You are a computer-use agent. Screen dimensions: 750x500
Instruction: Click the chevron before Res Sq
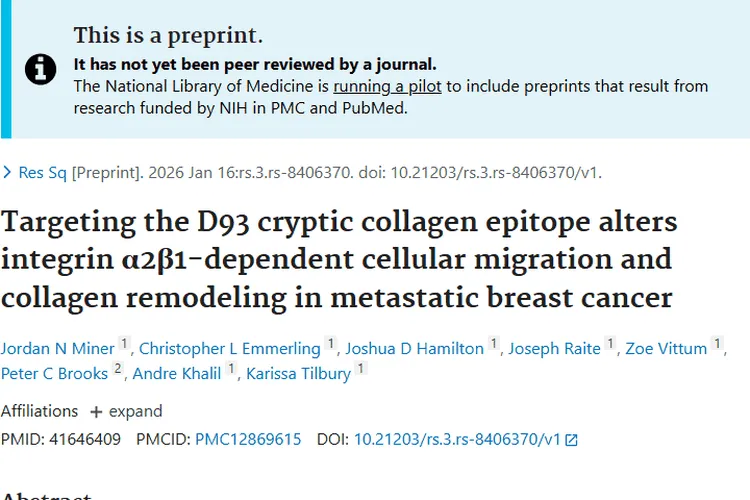pyautogui.click(x=7, y=173)
